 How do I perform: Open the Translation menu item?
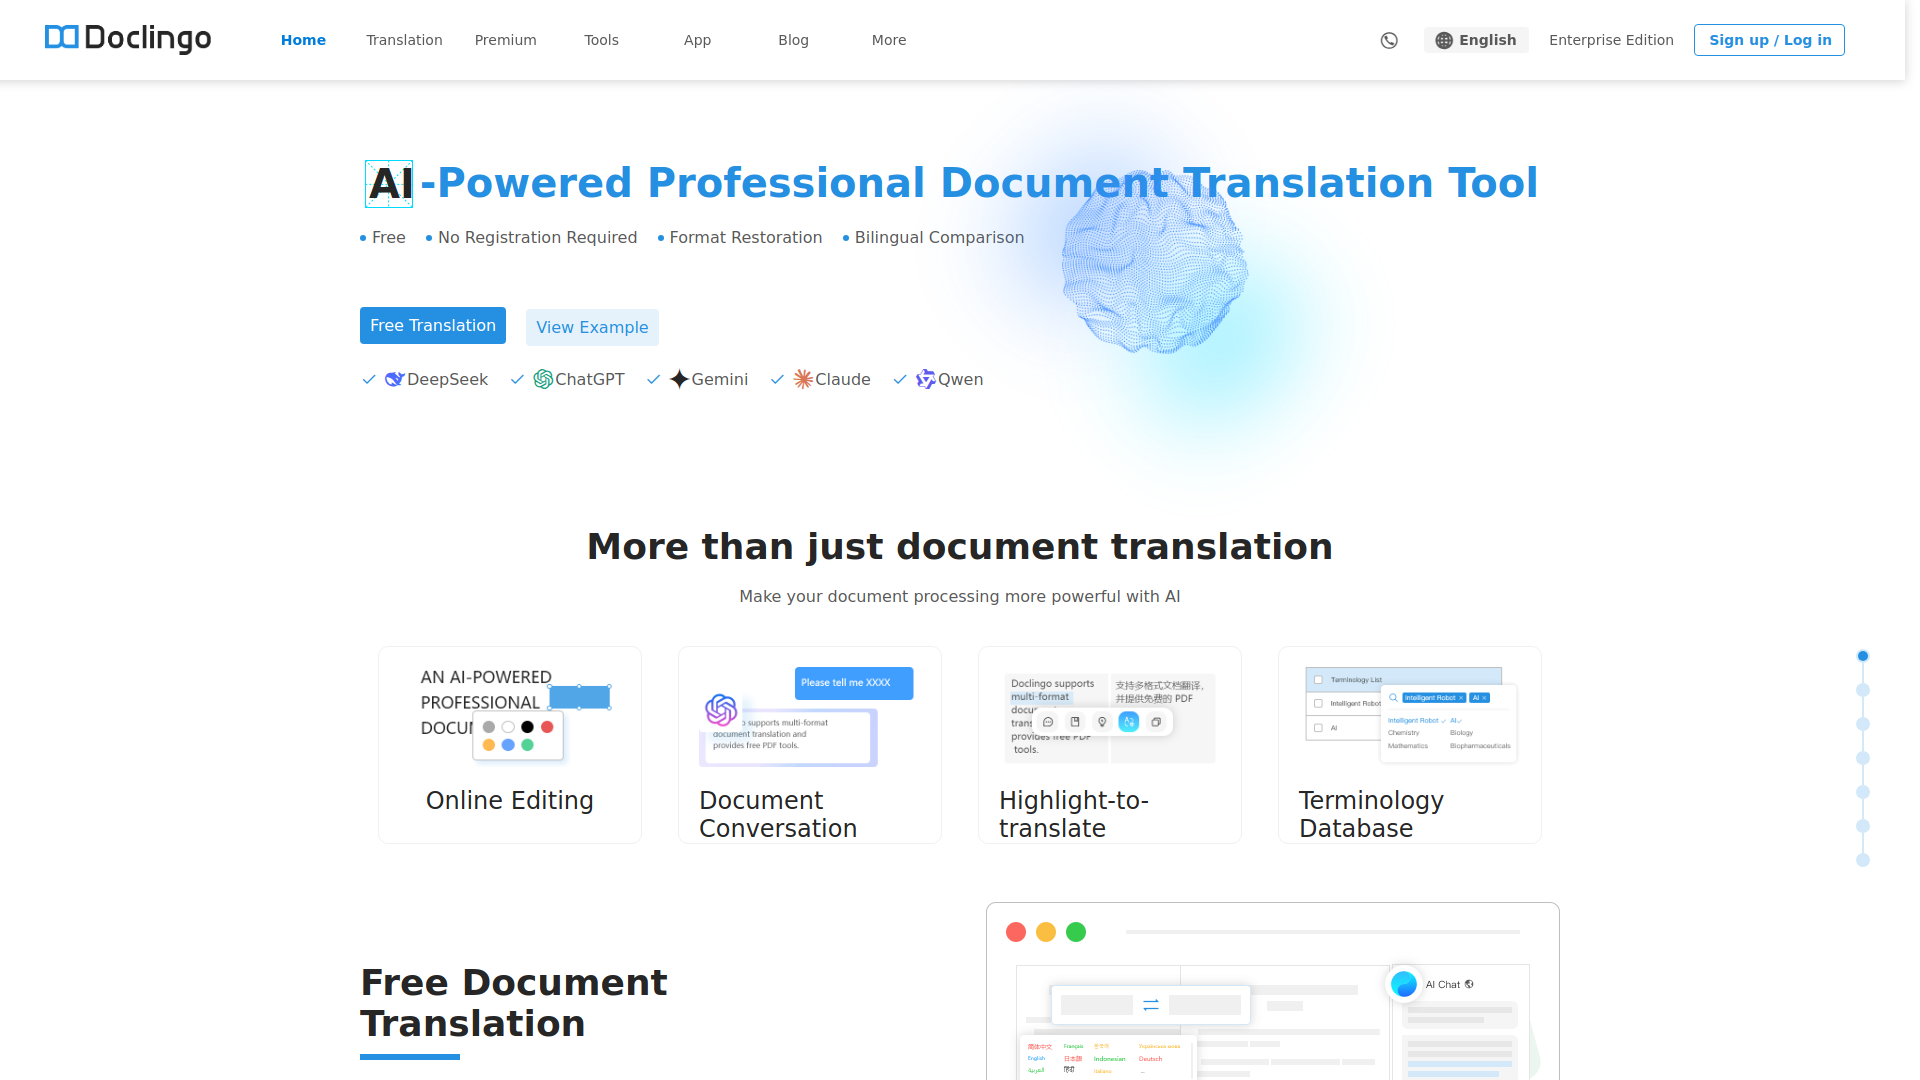pos(404,40)
